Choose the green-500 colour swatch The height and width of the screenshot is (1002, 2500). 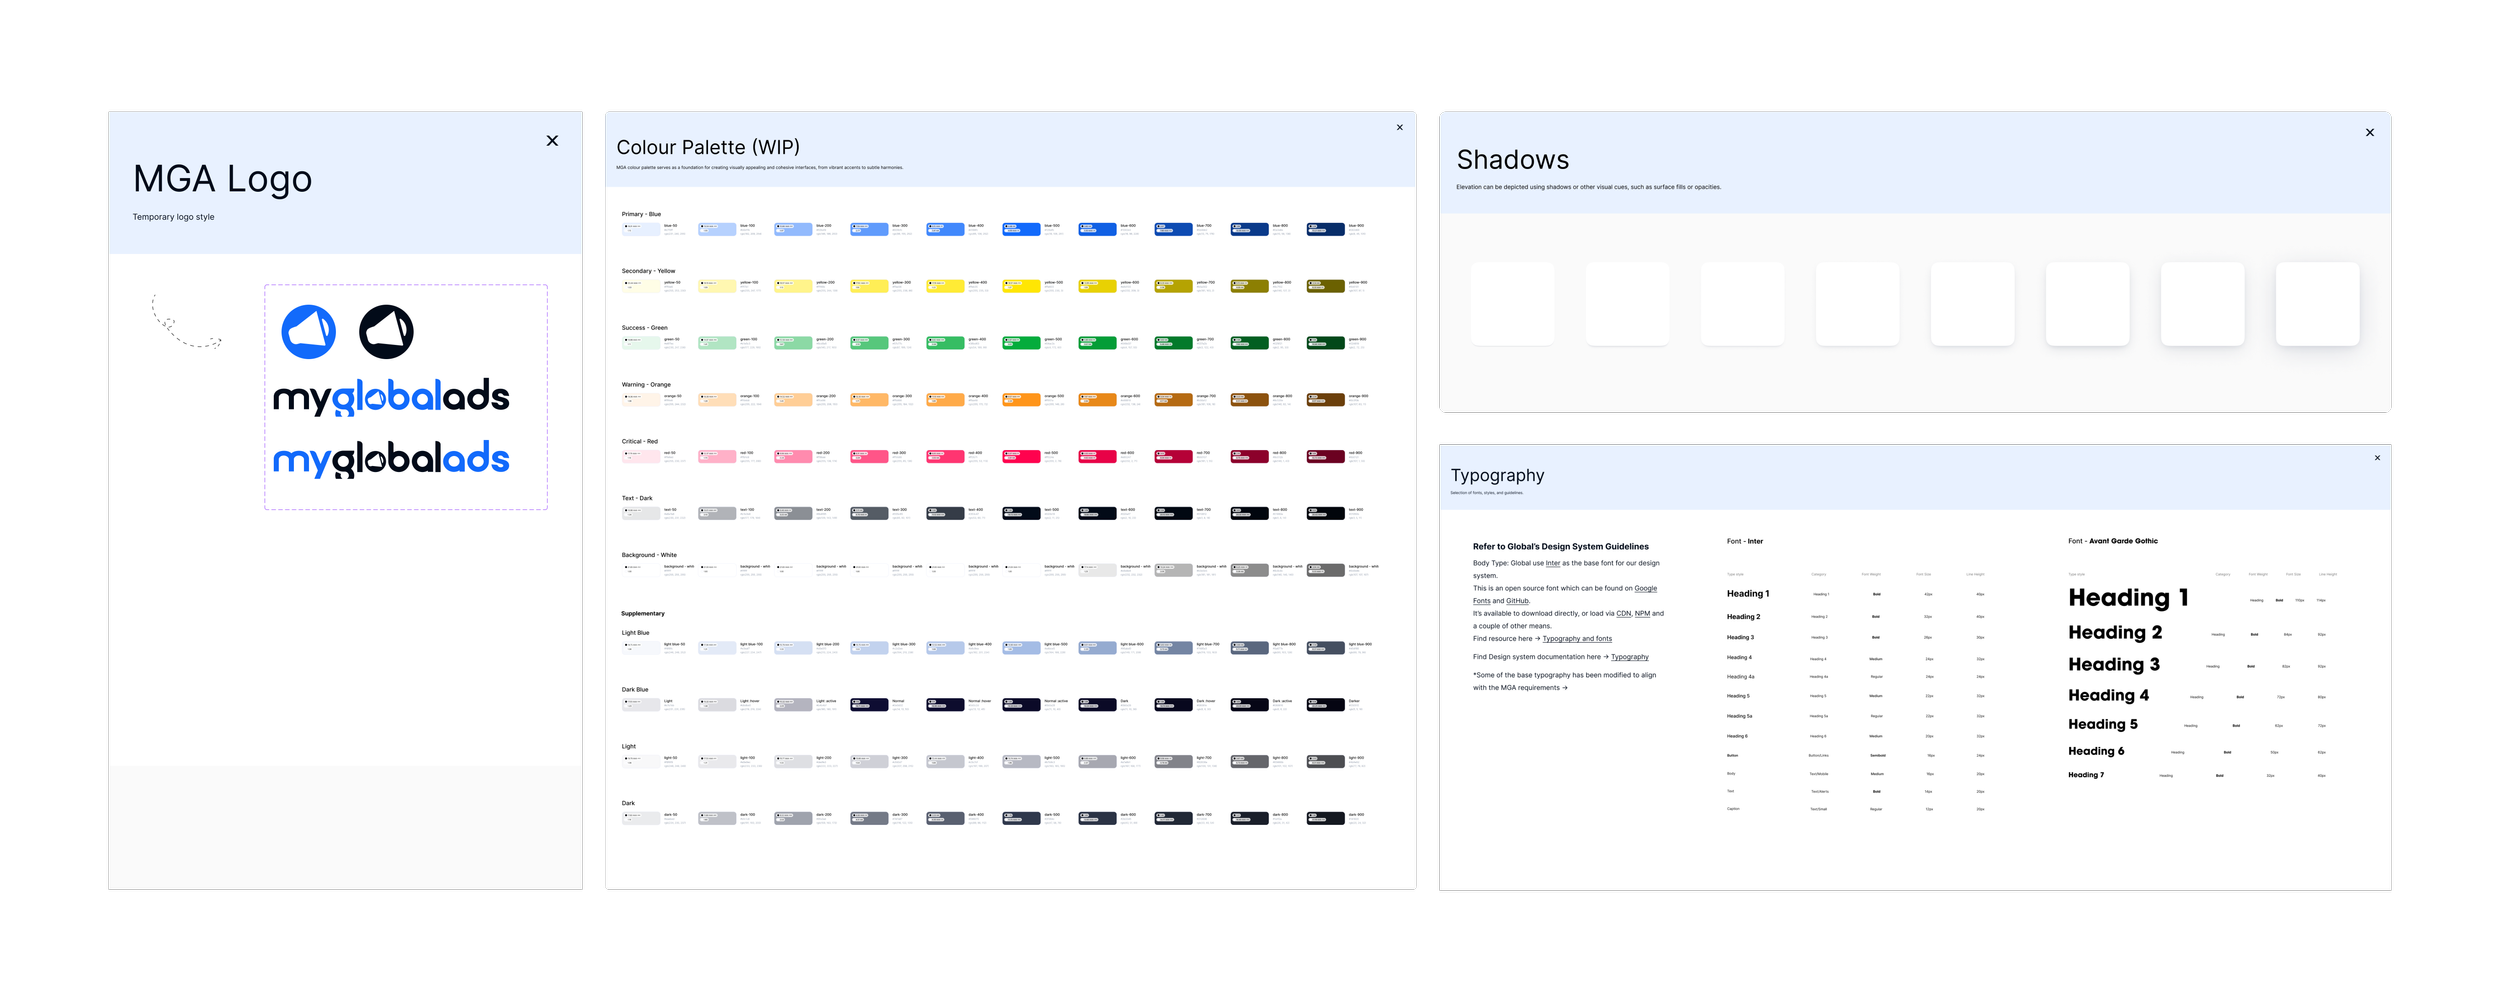pos(1021,343)
